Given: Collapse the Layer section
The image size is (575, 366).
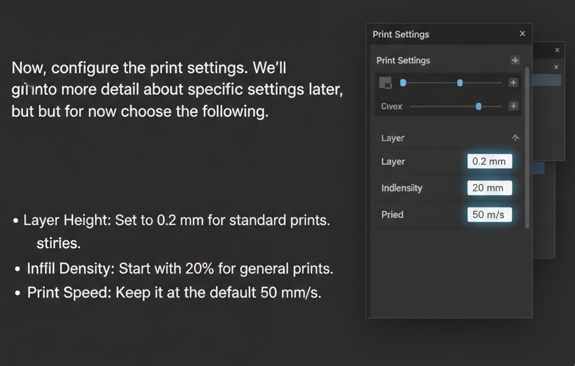Looking at the screenshot, I should click(515, 138).
